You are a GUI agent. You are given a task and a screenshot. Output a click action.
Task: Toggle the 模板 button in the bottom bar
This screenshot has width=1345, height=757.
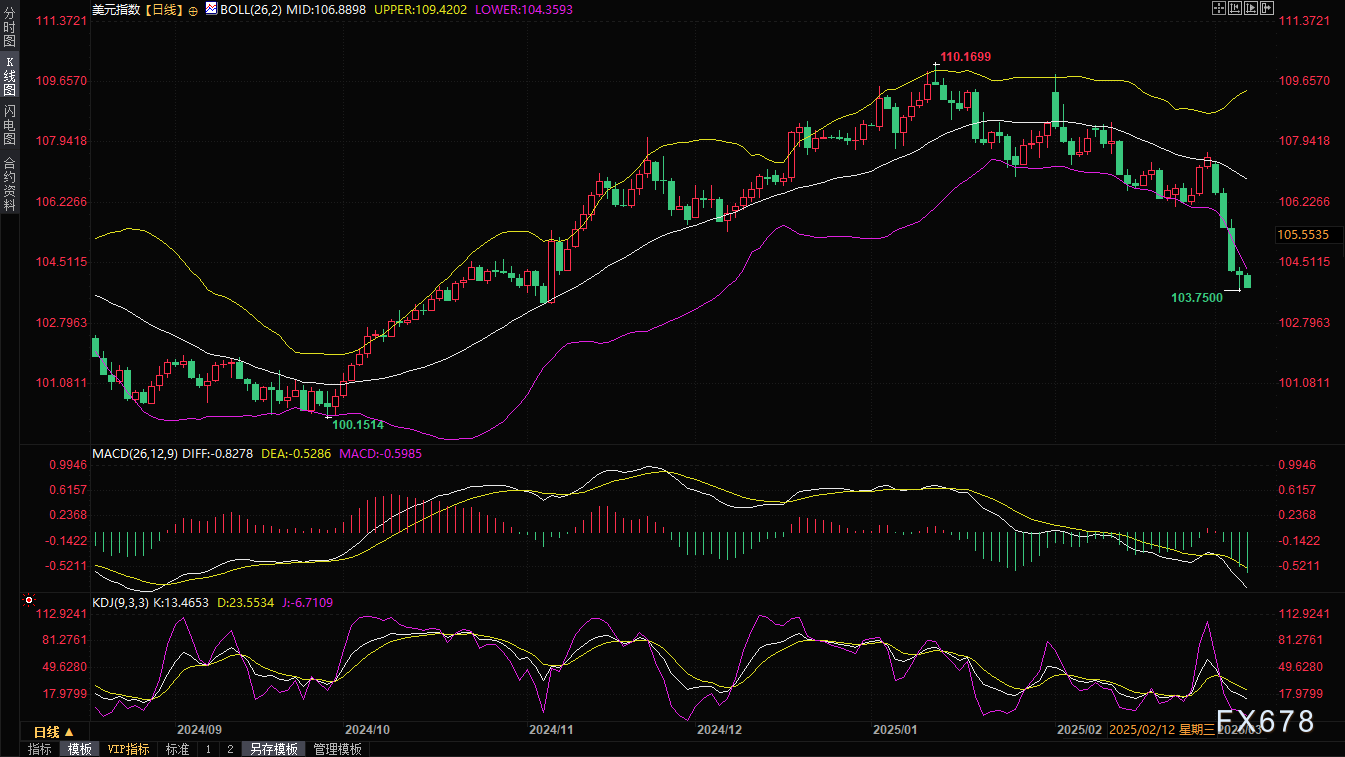(x=79, y=749)
